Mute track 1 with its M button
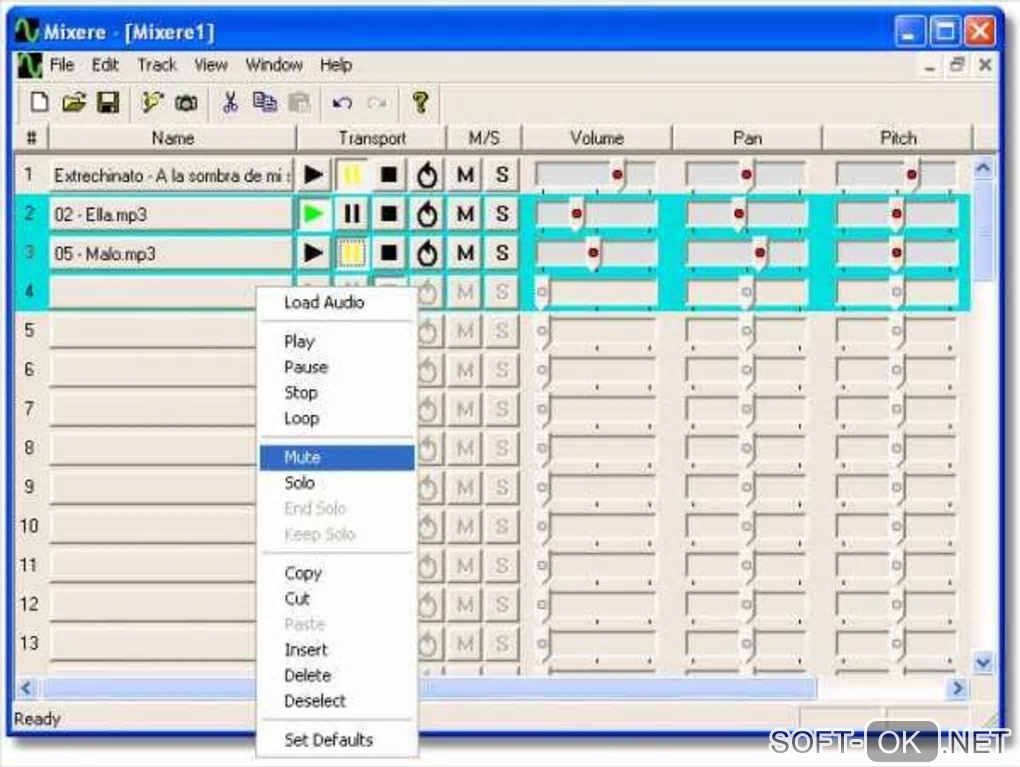1020x767 pixels. click(x=464, y=175)
